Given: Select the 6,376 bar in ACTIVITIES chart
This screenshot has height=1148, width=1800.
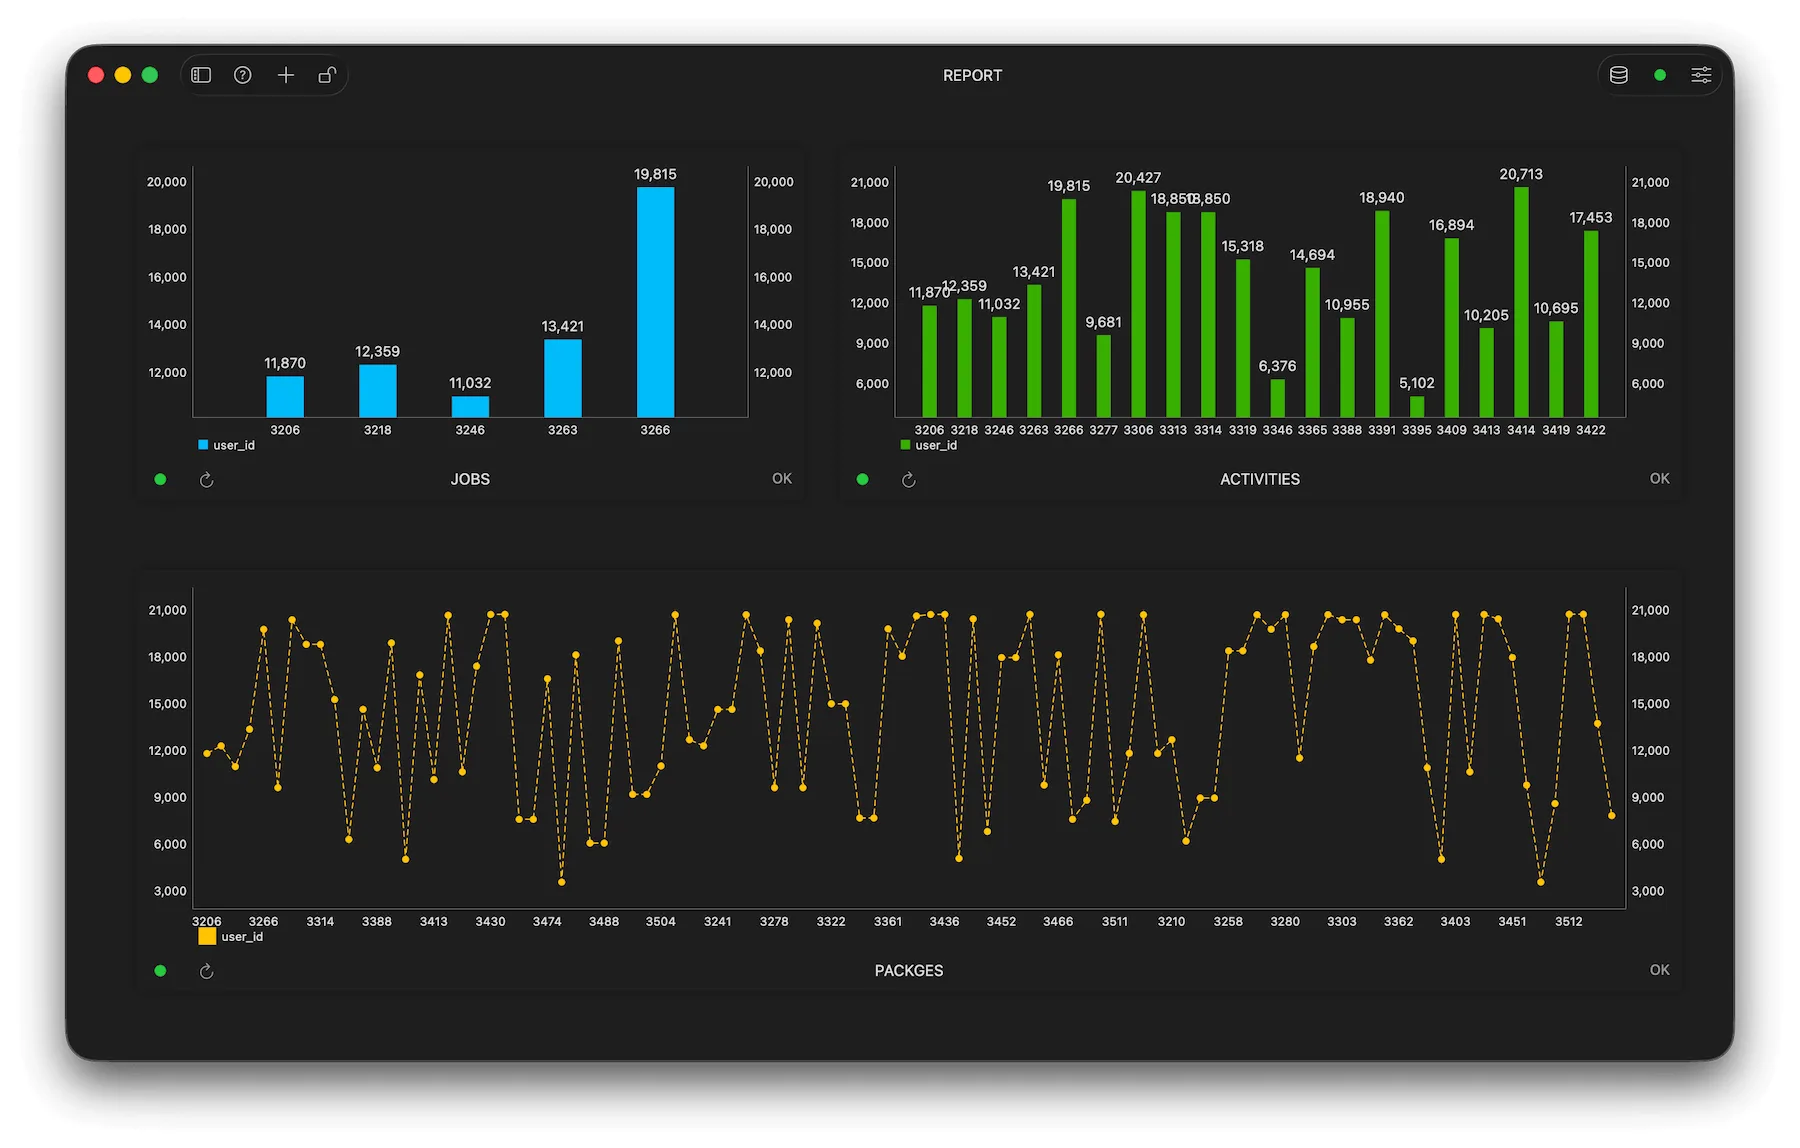Looking at the screenshot, I should (1277, 398).
